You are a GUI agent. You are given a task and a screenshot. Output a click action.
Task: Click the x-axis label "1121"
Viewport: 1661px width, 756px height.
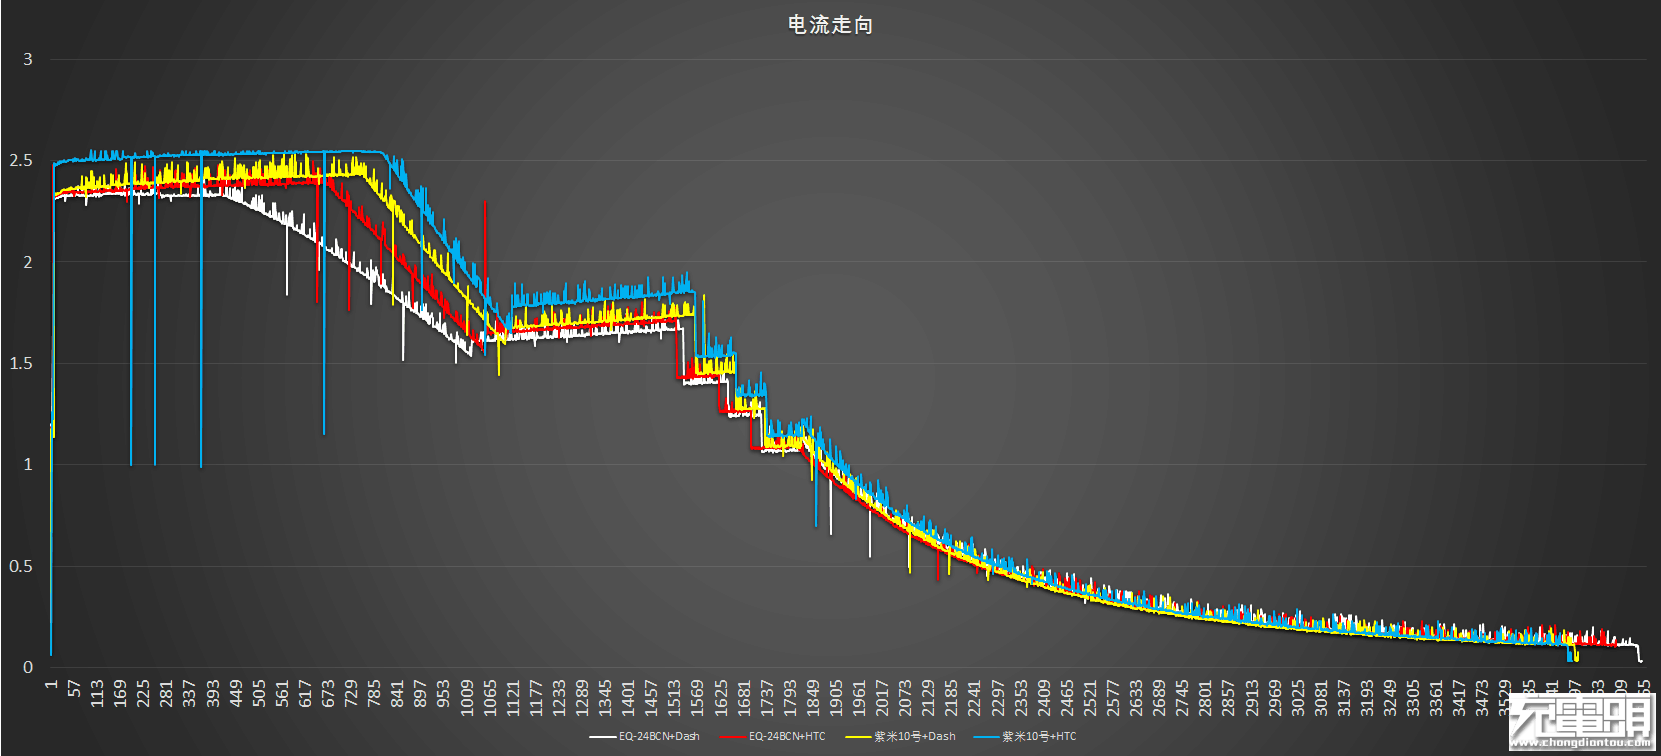click(x=513, y=697)
